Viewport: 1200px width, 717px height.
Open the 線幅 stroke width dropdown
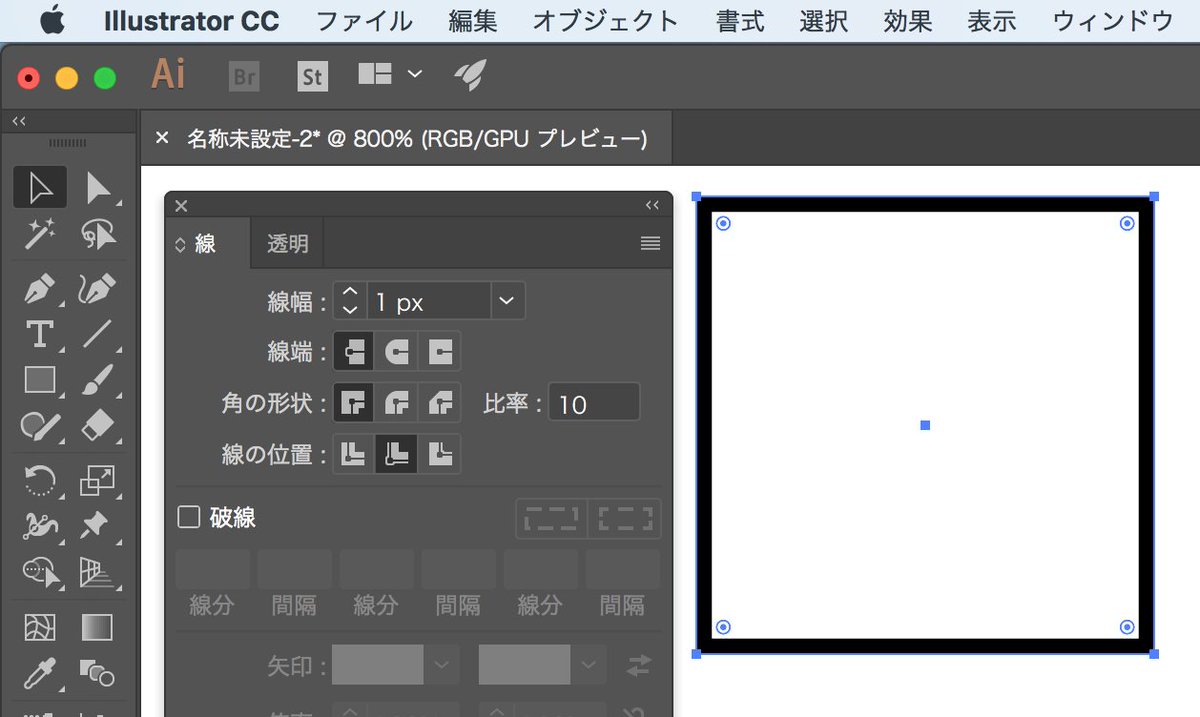pos(506,300)
